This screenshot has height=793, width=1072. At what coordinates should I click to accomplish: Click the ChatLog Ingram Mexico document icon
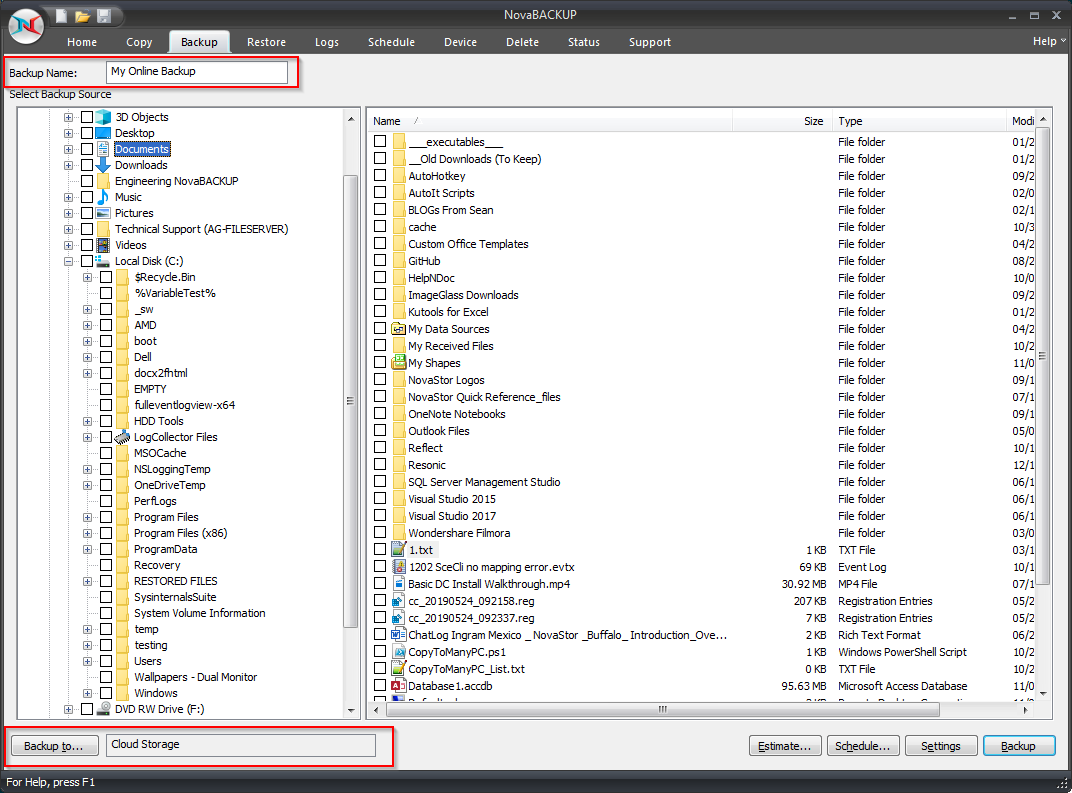click(399, 634)
